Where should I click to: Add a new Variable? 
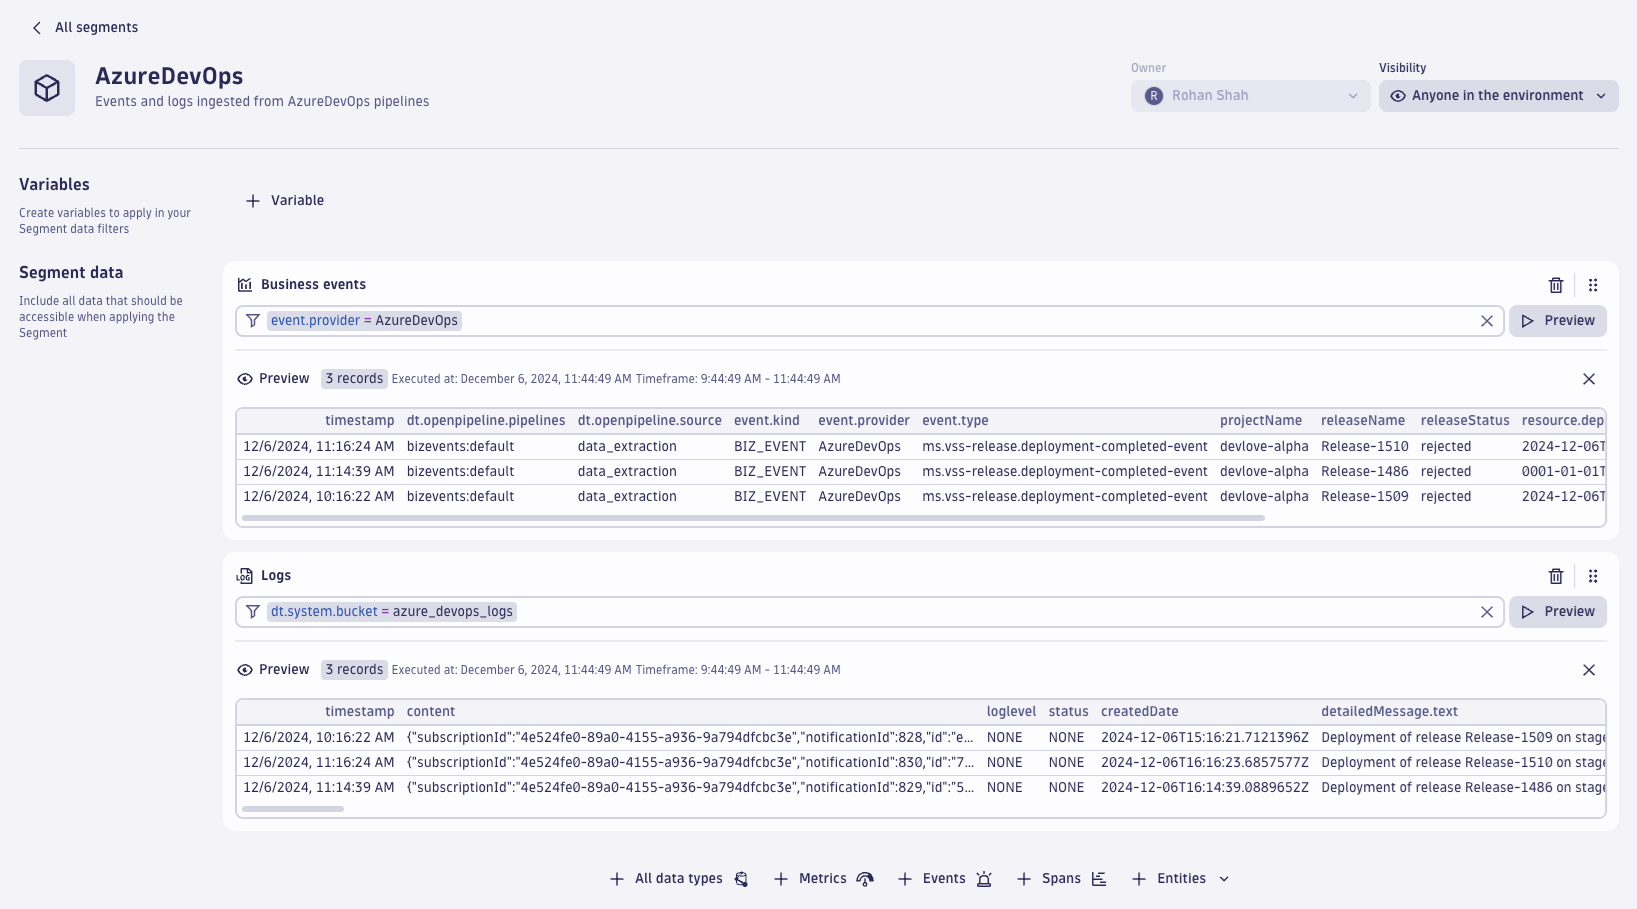[285, 200]
